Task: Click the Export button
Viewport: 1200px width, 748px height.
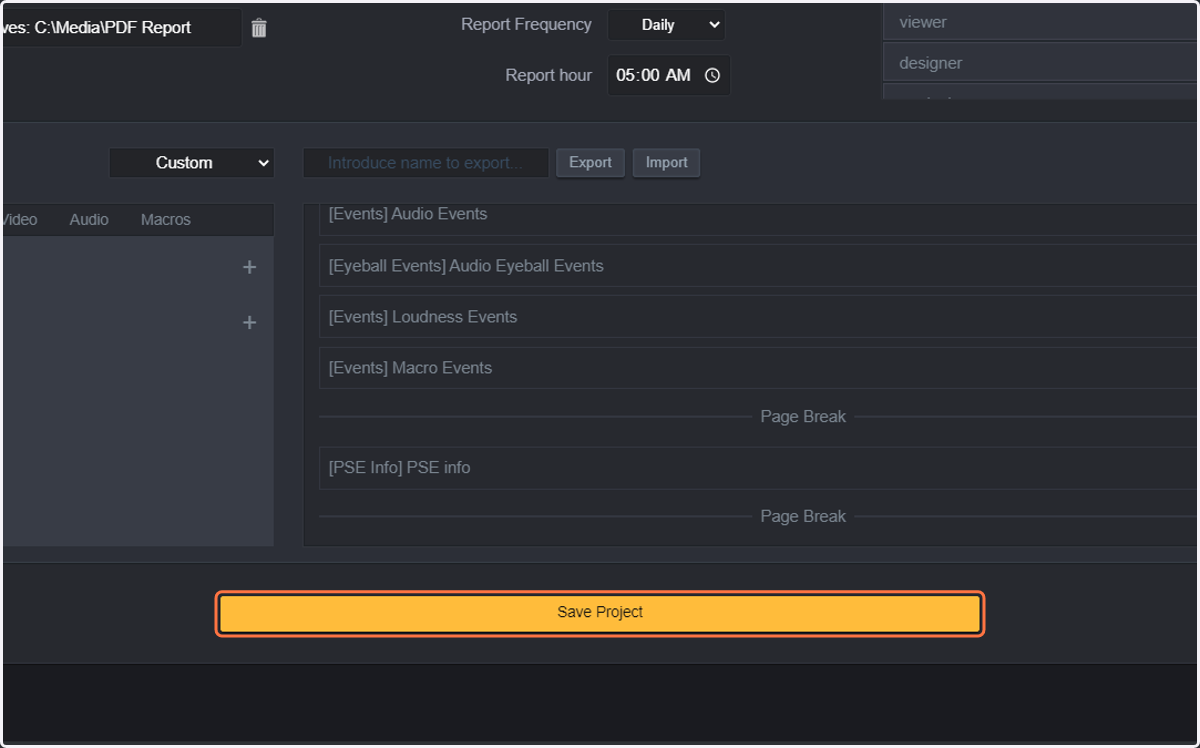Action: pyautogui.click(x=590, y=163)
